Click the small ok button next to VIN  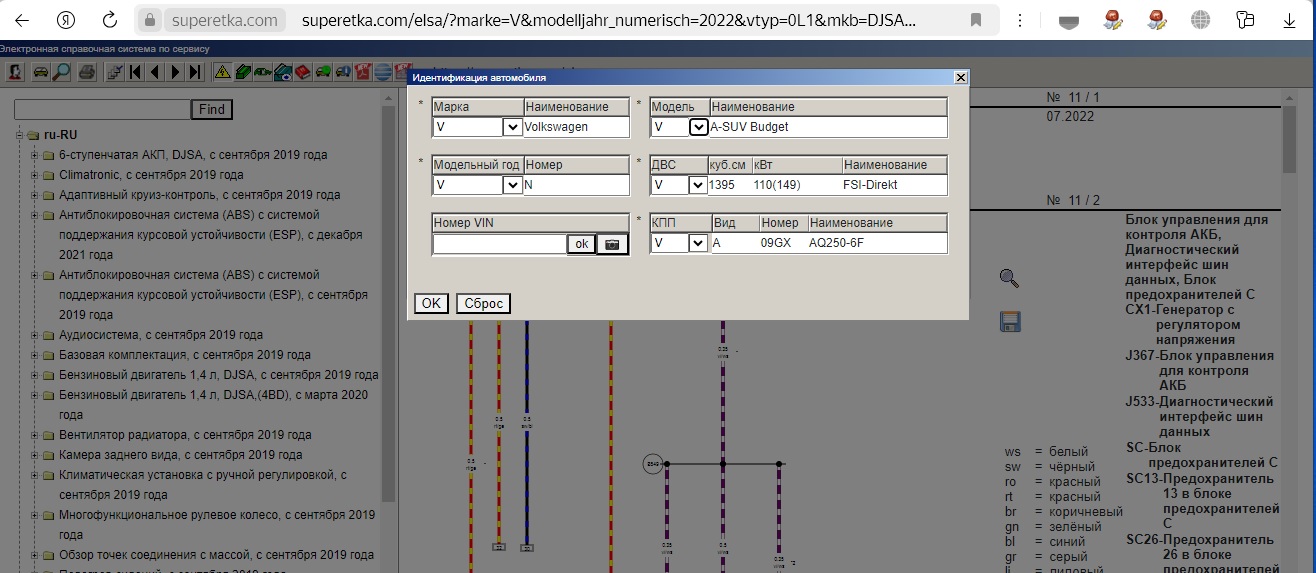[x=581, y=244]
